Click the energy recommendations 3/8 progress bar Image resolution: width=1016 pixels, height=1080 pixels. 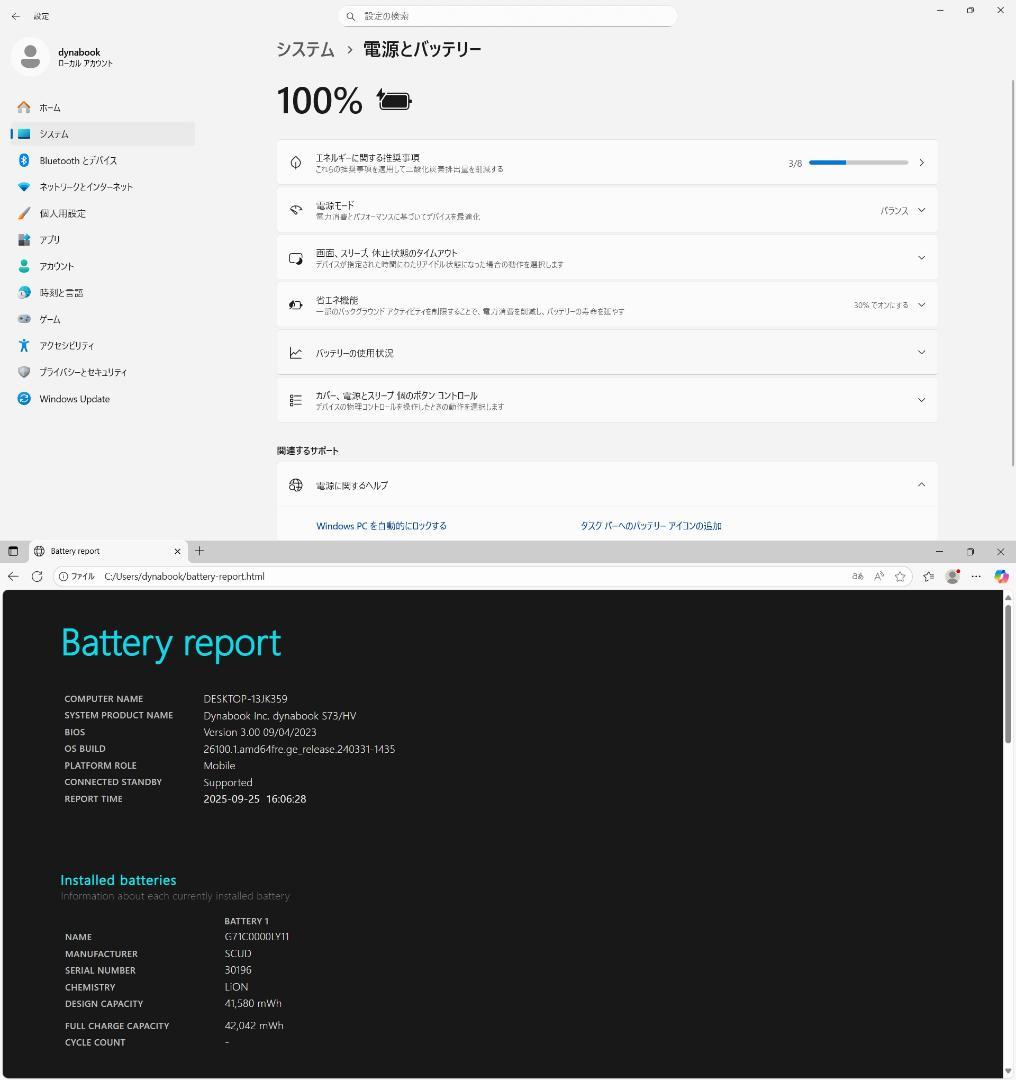858,162
